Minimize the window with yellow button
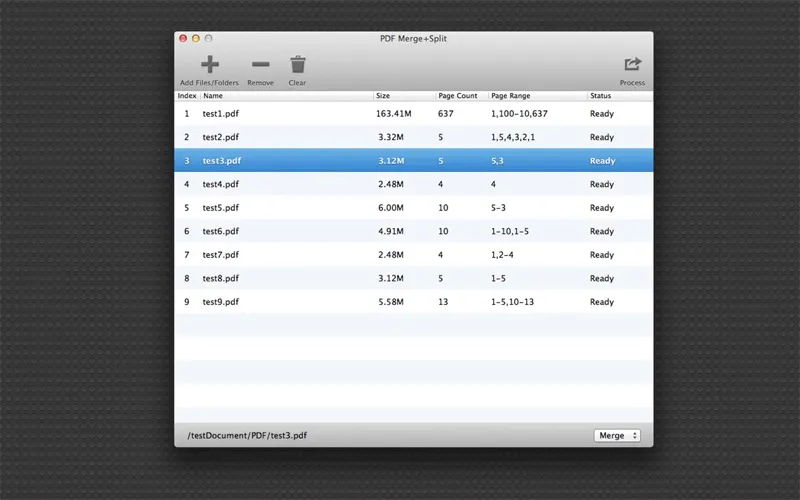This screenshot has width=800, height=500. click(195, 38)
